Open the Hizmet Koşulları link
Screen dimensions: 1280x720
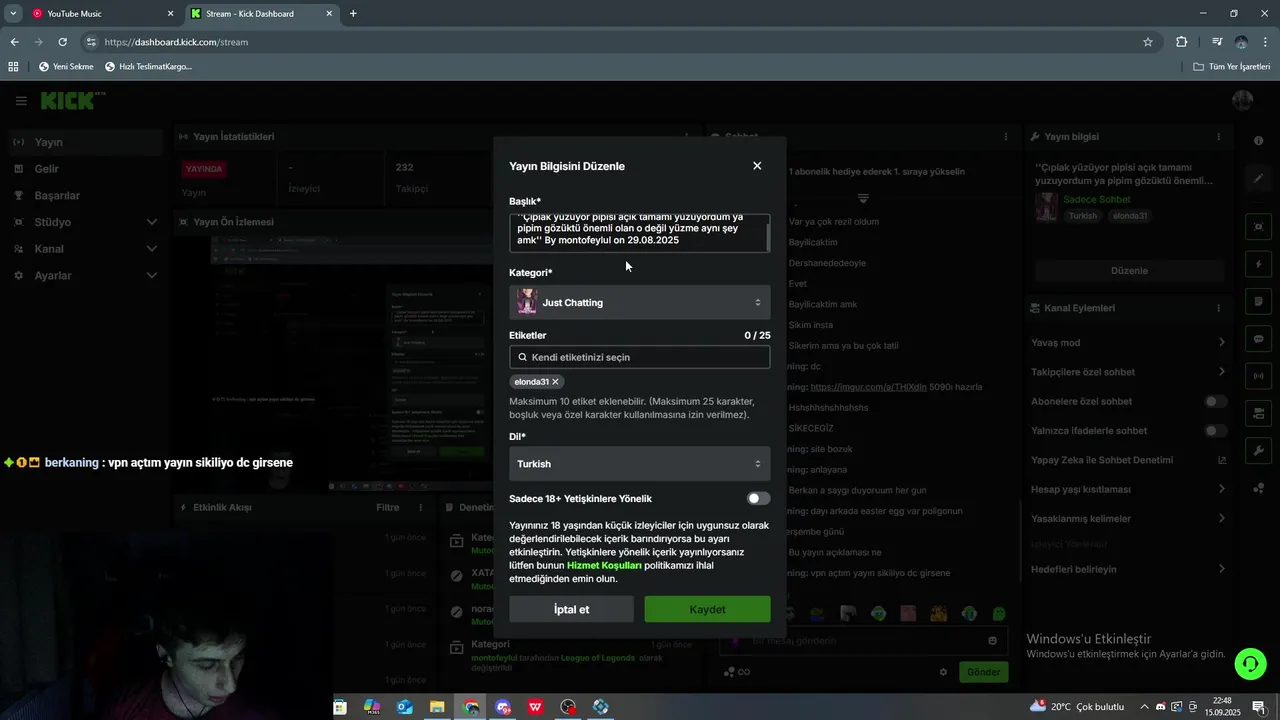(604, 565)
